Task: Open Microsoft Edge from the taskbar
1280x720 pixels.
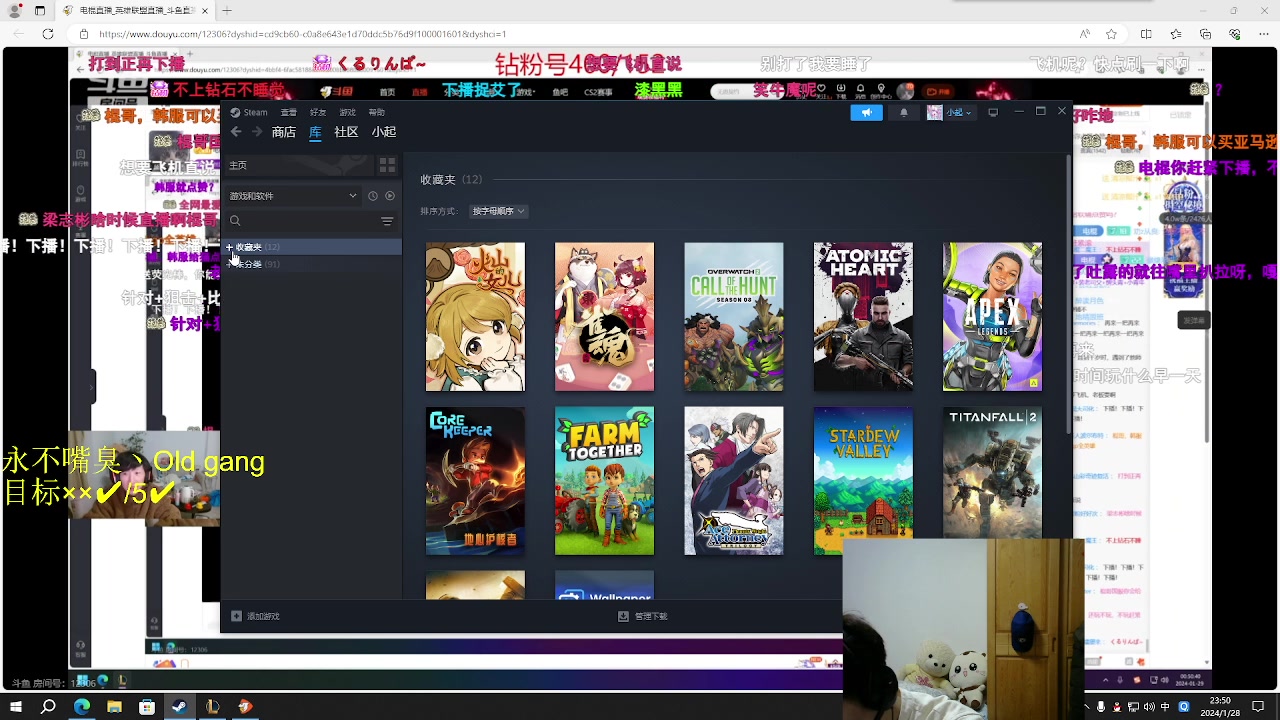Action: point(81,707)
